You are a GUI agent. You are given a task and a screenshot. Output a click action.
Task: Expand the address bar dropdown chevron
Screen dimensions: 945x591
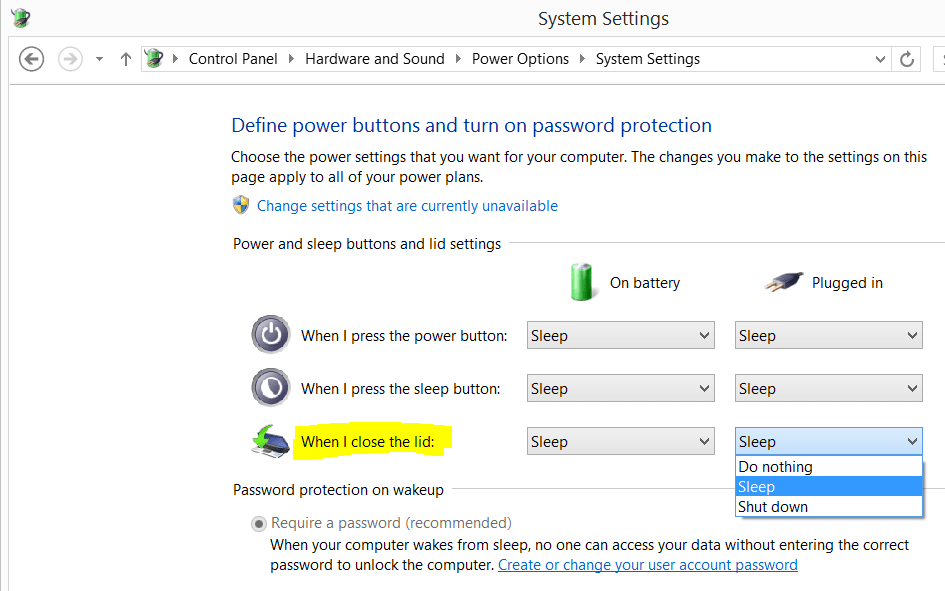880,59
